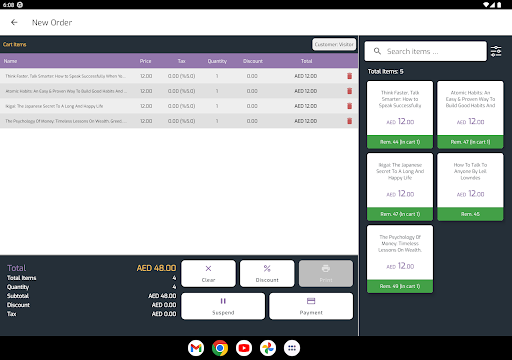Click the Clear cart button
The image size is (512, 360).
click(x=208, y=273)
